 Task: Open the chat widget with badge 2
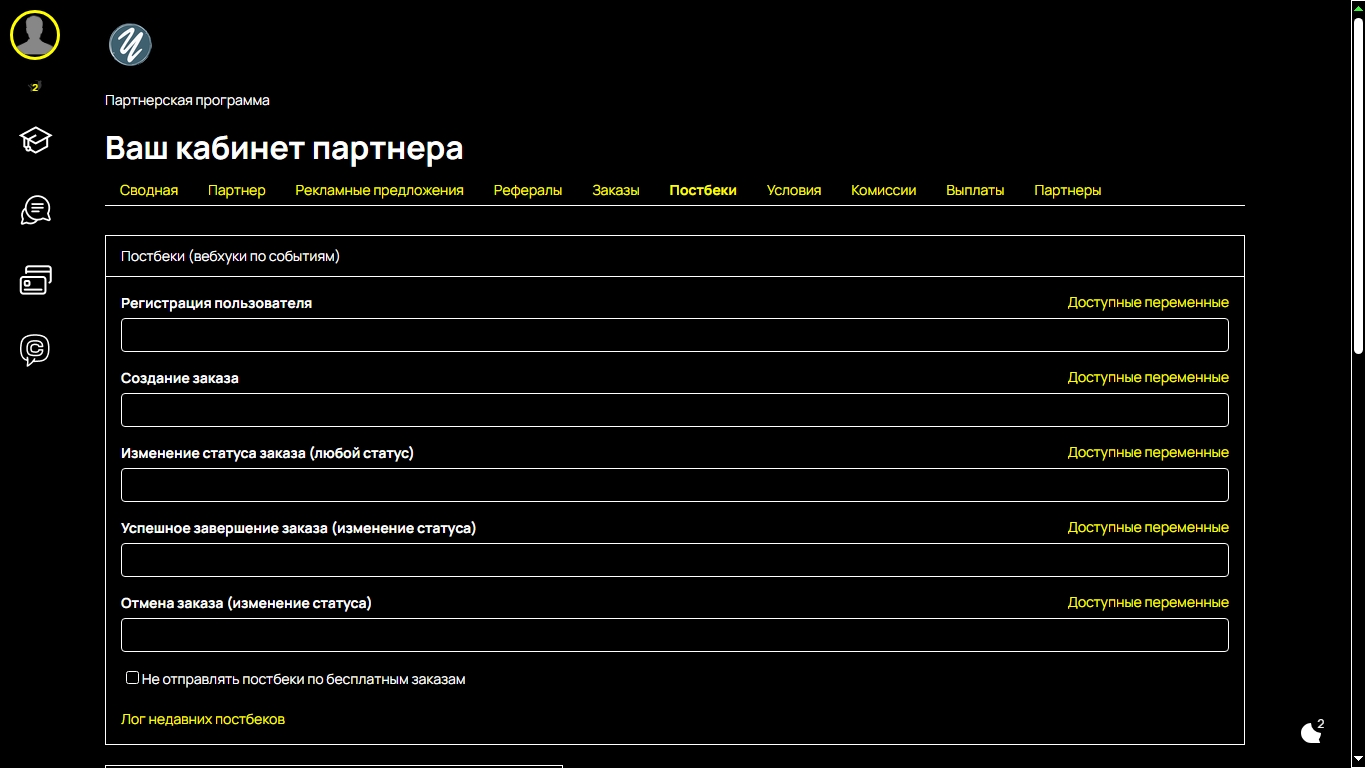point(1312,733)
